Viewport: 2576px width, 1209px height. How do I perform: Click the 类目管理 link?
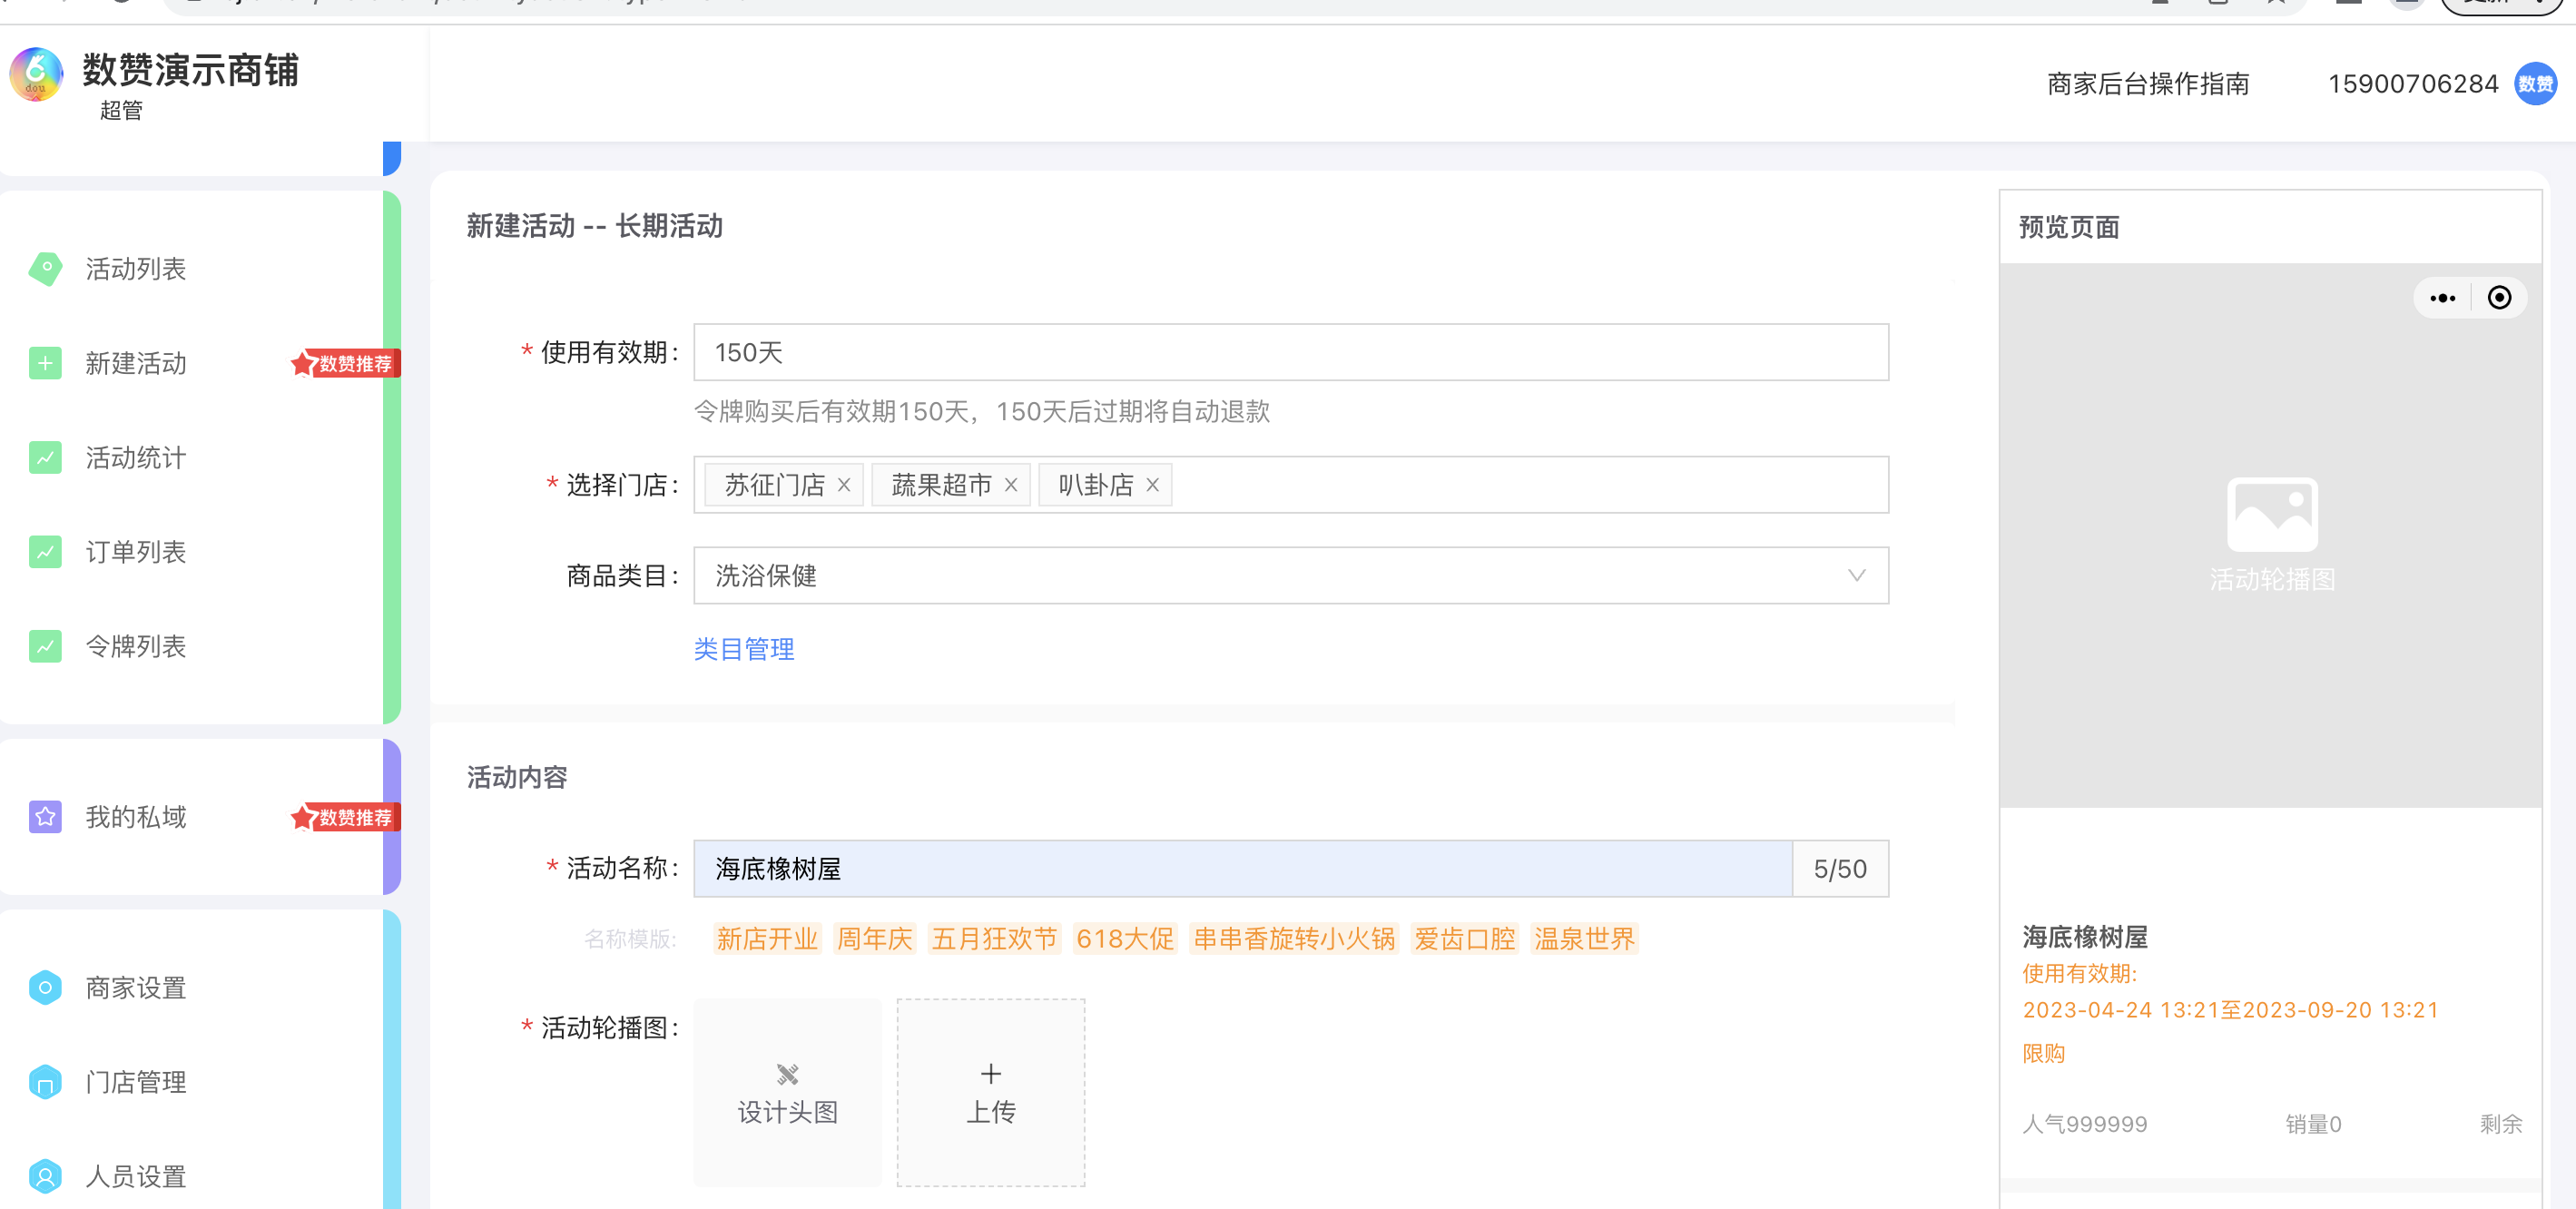[x=743, y=649]
